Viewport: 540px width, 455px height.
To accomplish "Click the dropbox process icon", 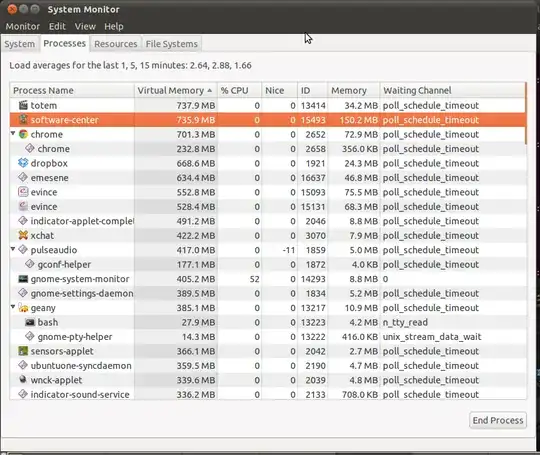I will coord(23,163).
